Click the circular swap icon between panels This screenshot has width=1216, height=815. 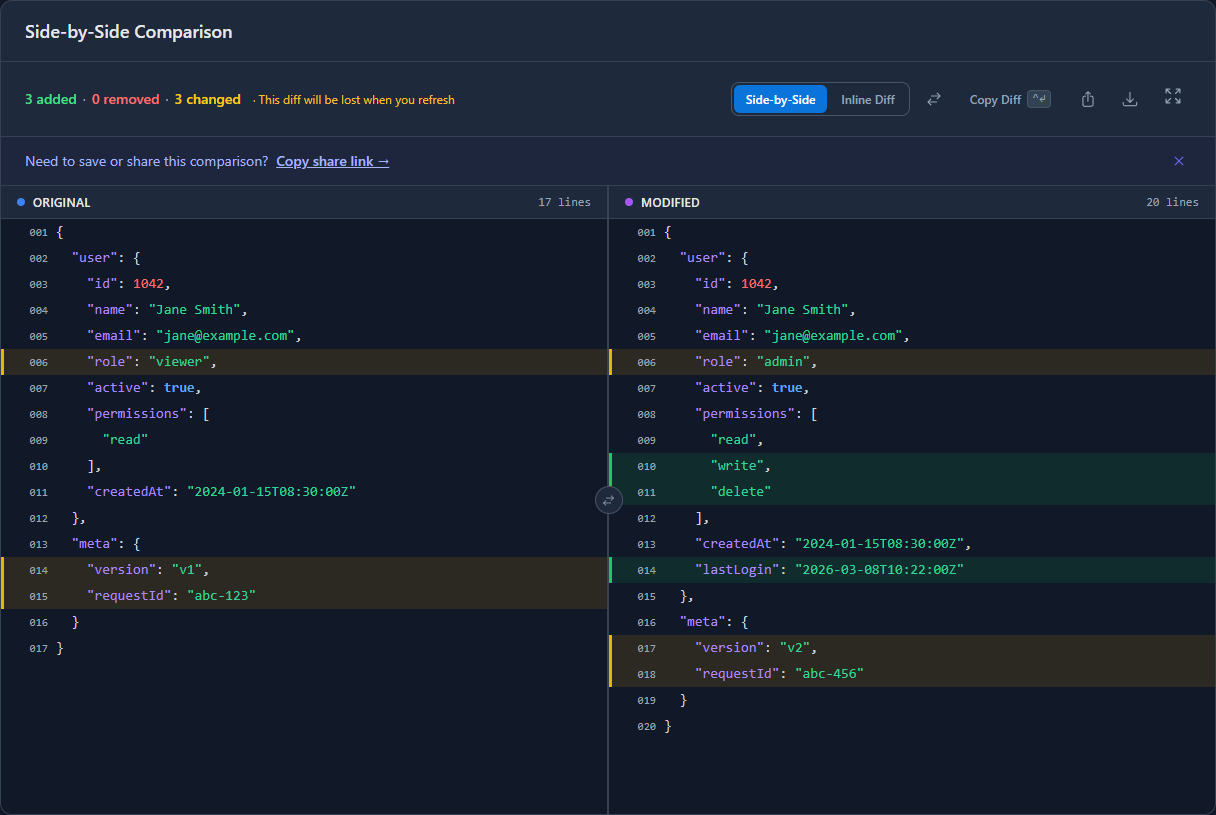608,500
